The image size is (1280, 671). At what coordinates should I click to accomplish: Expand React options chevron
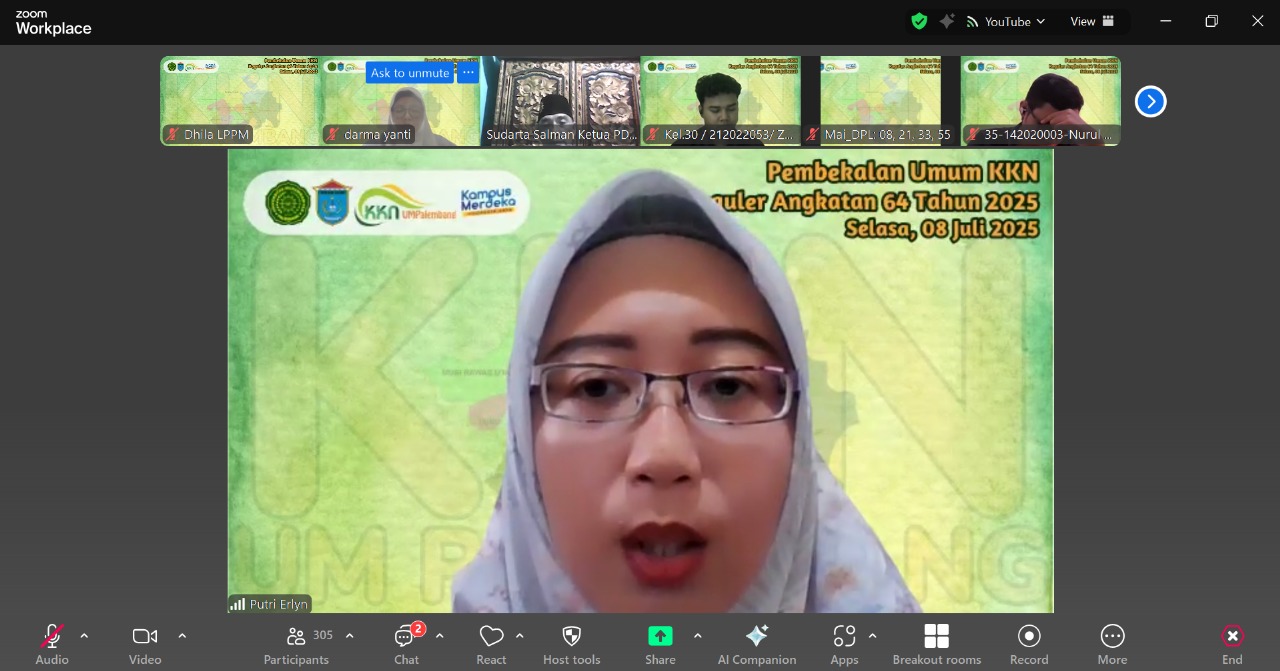(x=519, y=636)
